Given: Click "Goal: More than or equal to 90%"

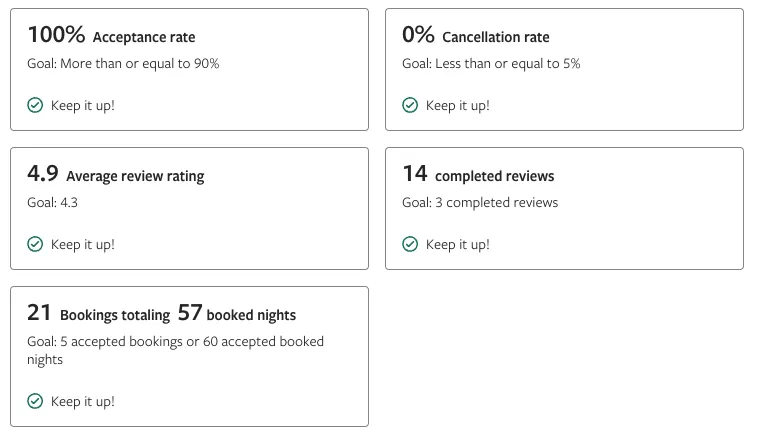Looking at the screenshot, I should [x=123, y=64].
